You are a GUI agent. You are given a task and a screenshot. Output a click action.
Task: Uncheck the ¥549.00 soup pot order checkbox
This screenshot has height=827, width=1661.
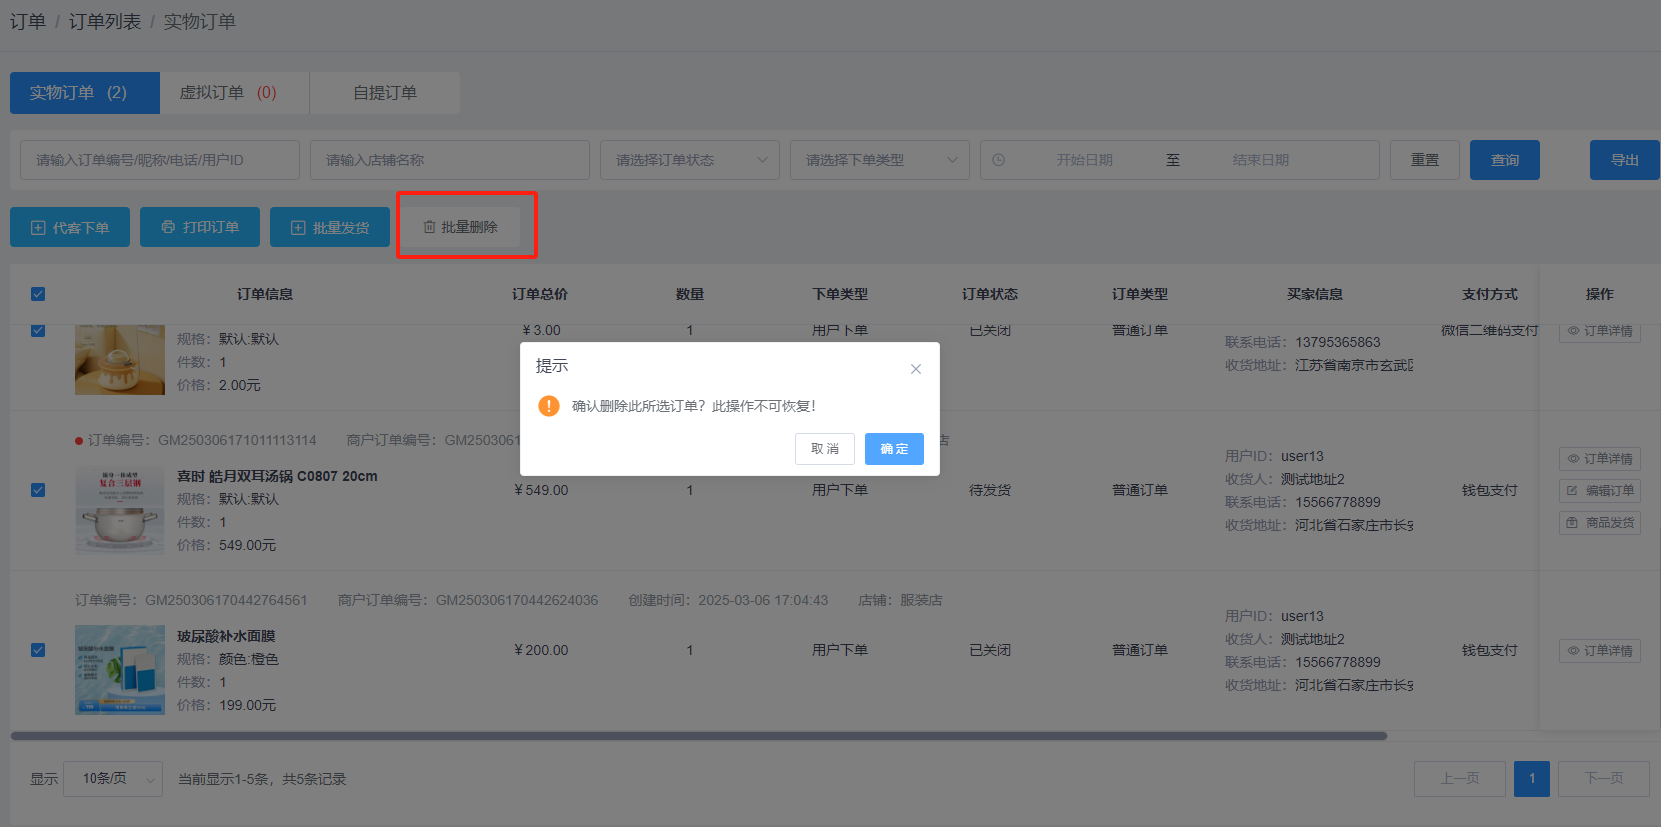(x=38, y=490)
